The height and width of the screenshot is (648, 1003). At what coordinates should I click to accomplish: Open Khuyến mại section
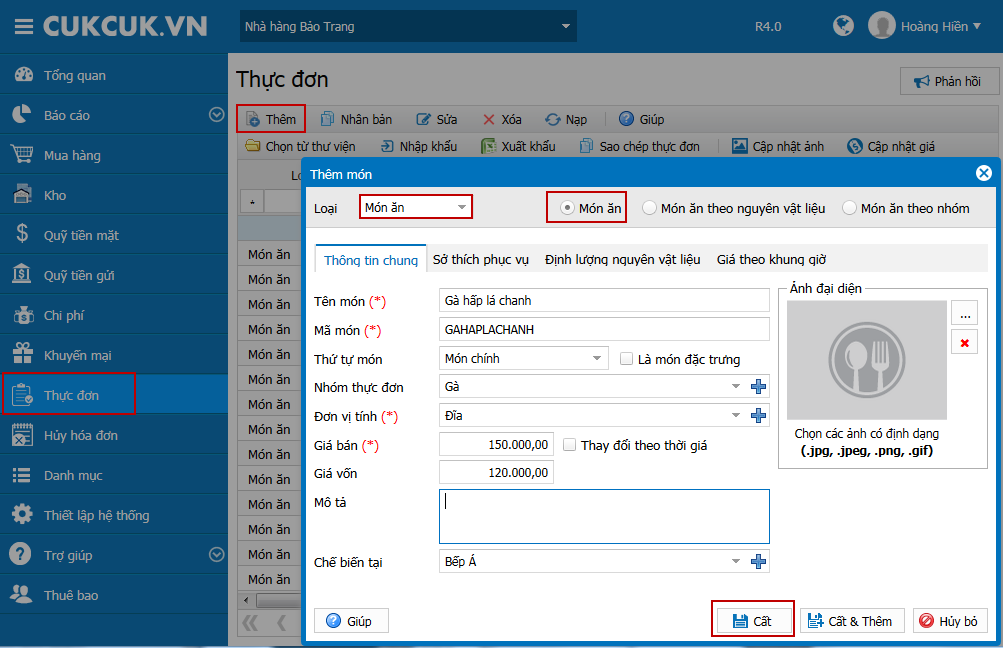tap(114, 355)
